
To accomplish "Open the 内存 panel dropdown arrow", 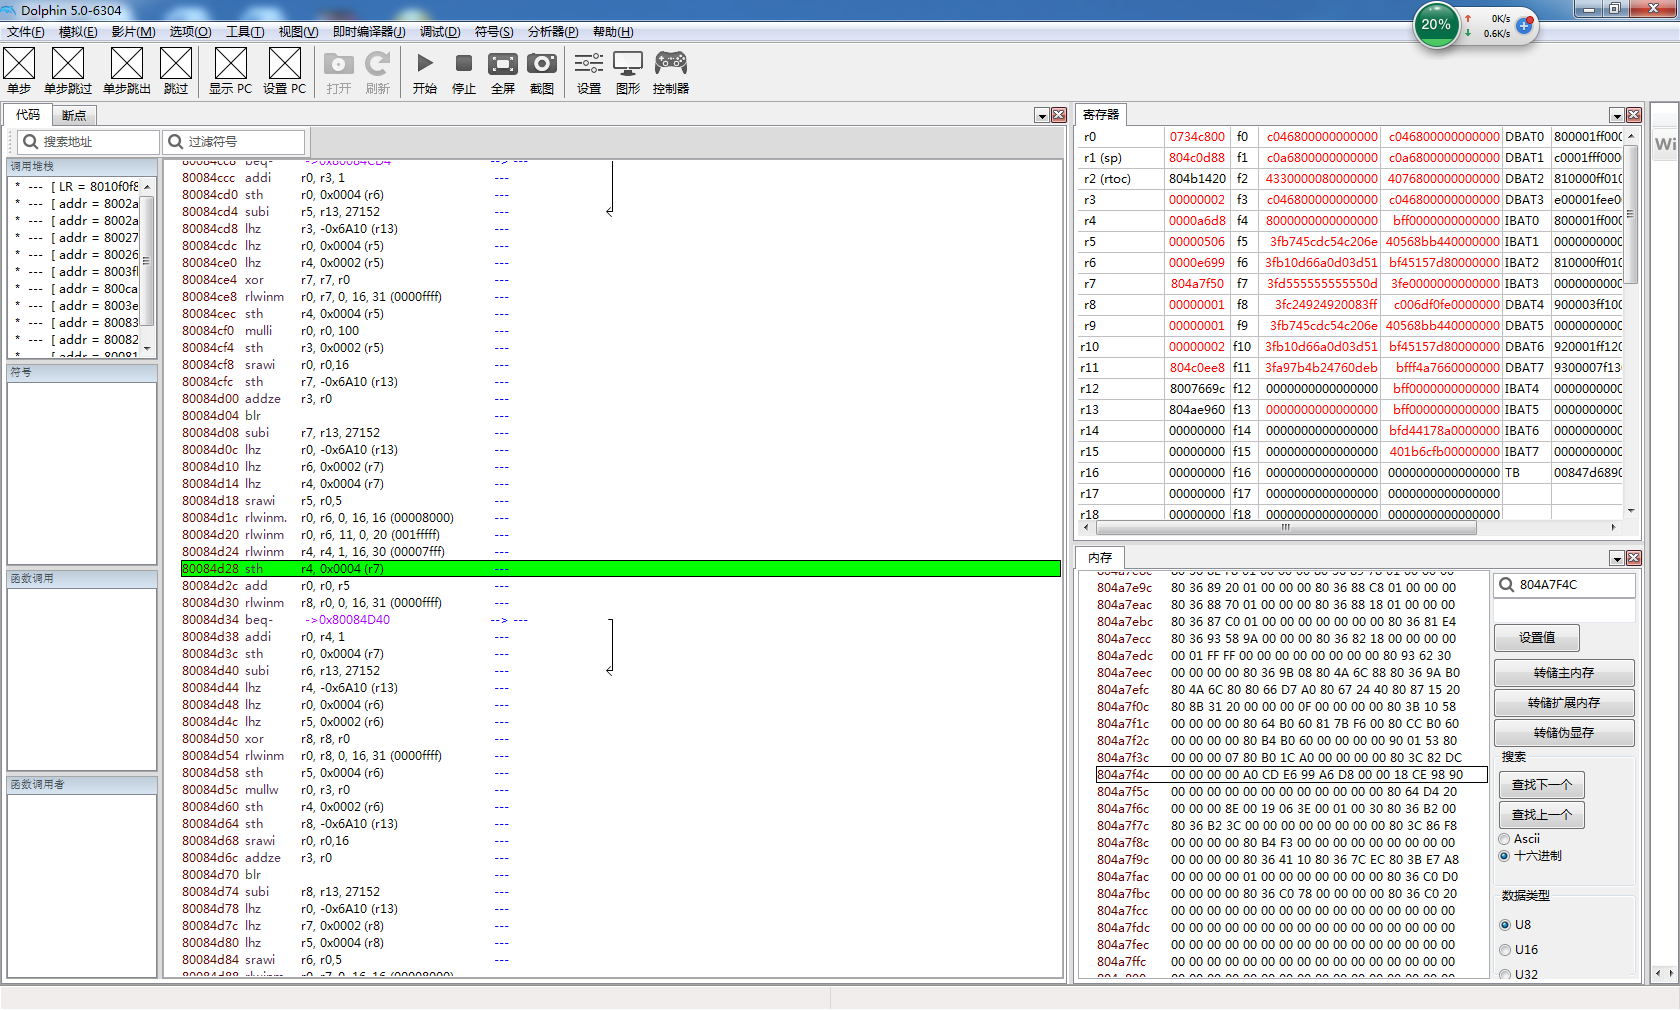I will [x=1616, y=559].
